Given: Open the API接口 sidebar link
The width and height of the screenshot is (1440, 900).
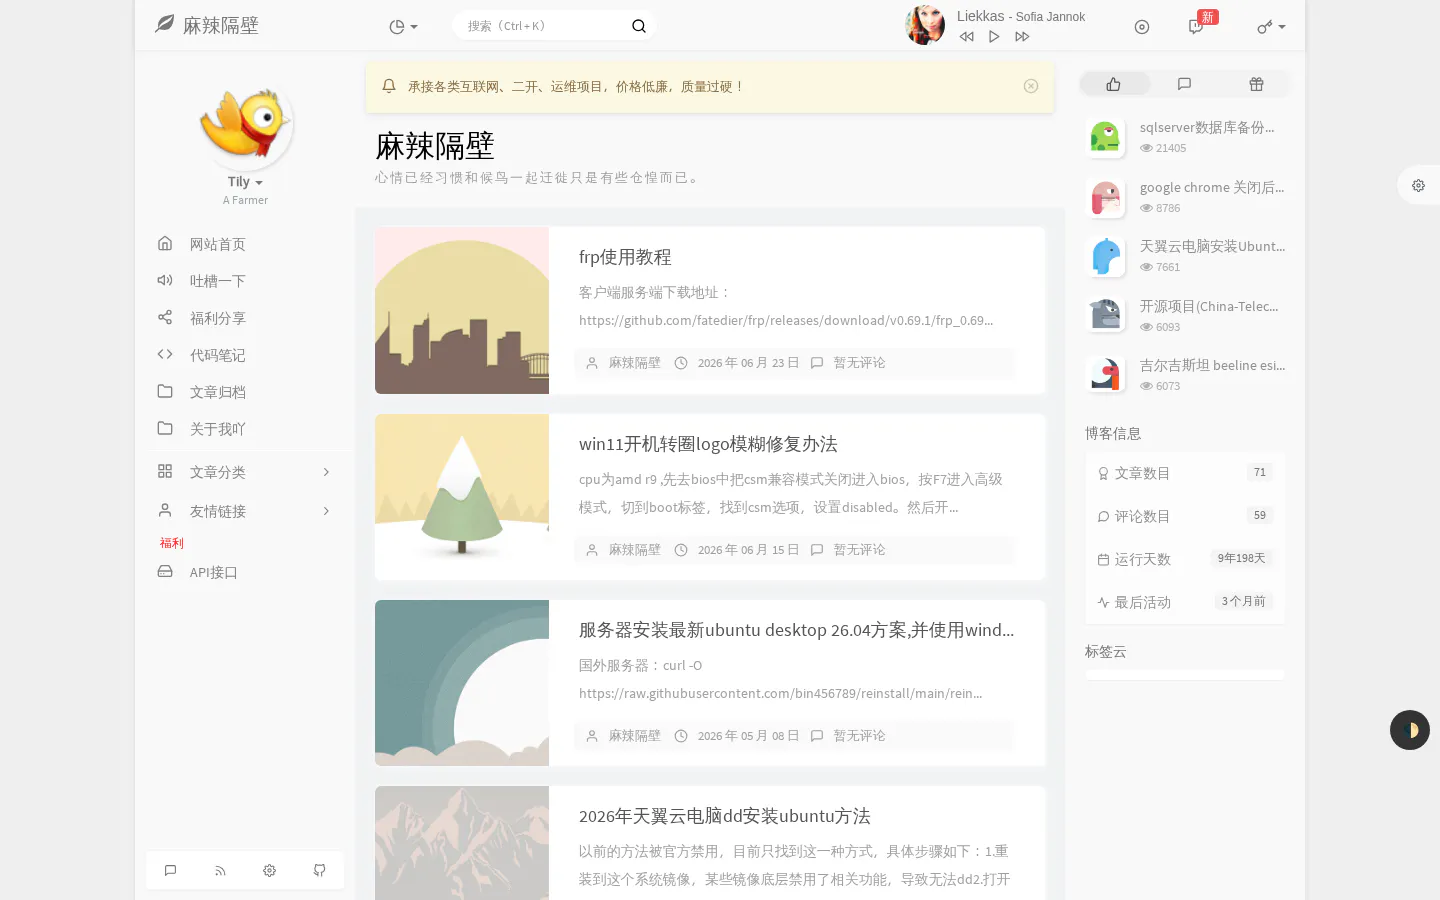Looking at the screenshot, I should (245, 572).
